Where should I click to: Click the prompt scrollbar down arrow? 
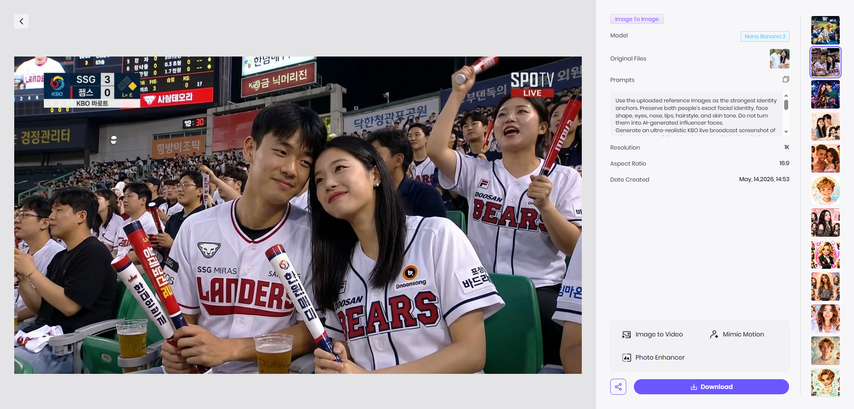[x=786, y=132]
